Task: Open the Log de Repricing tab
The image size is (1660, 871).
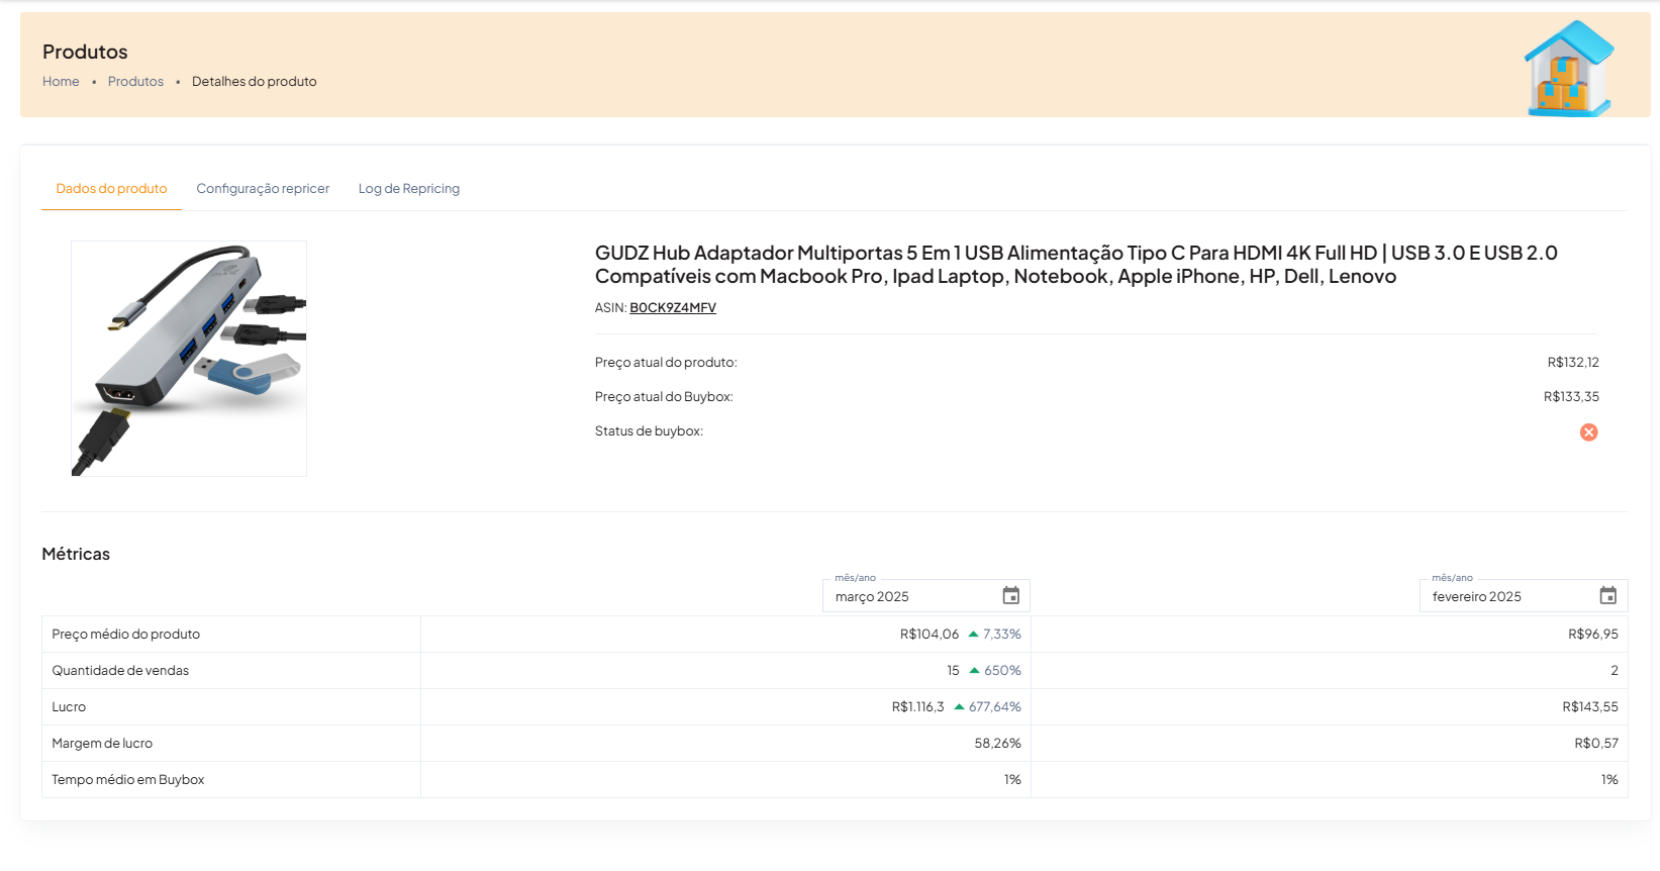Action: [x=409, y=188]
